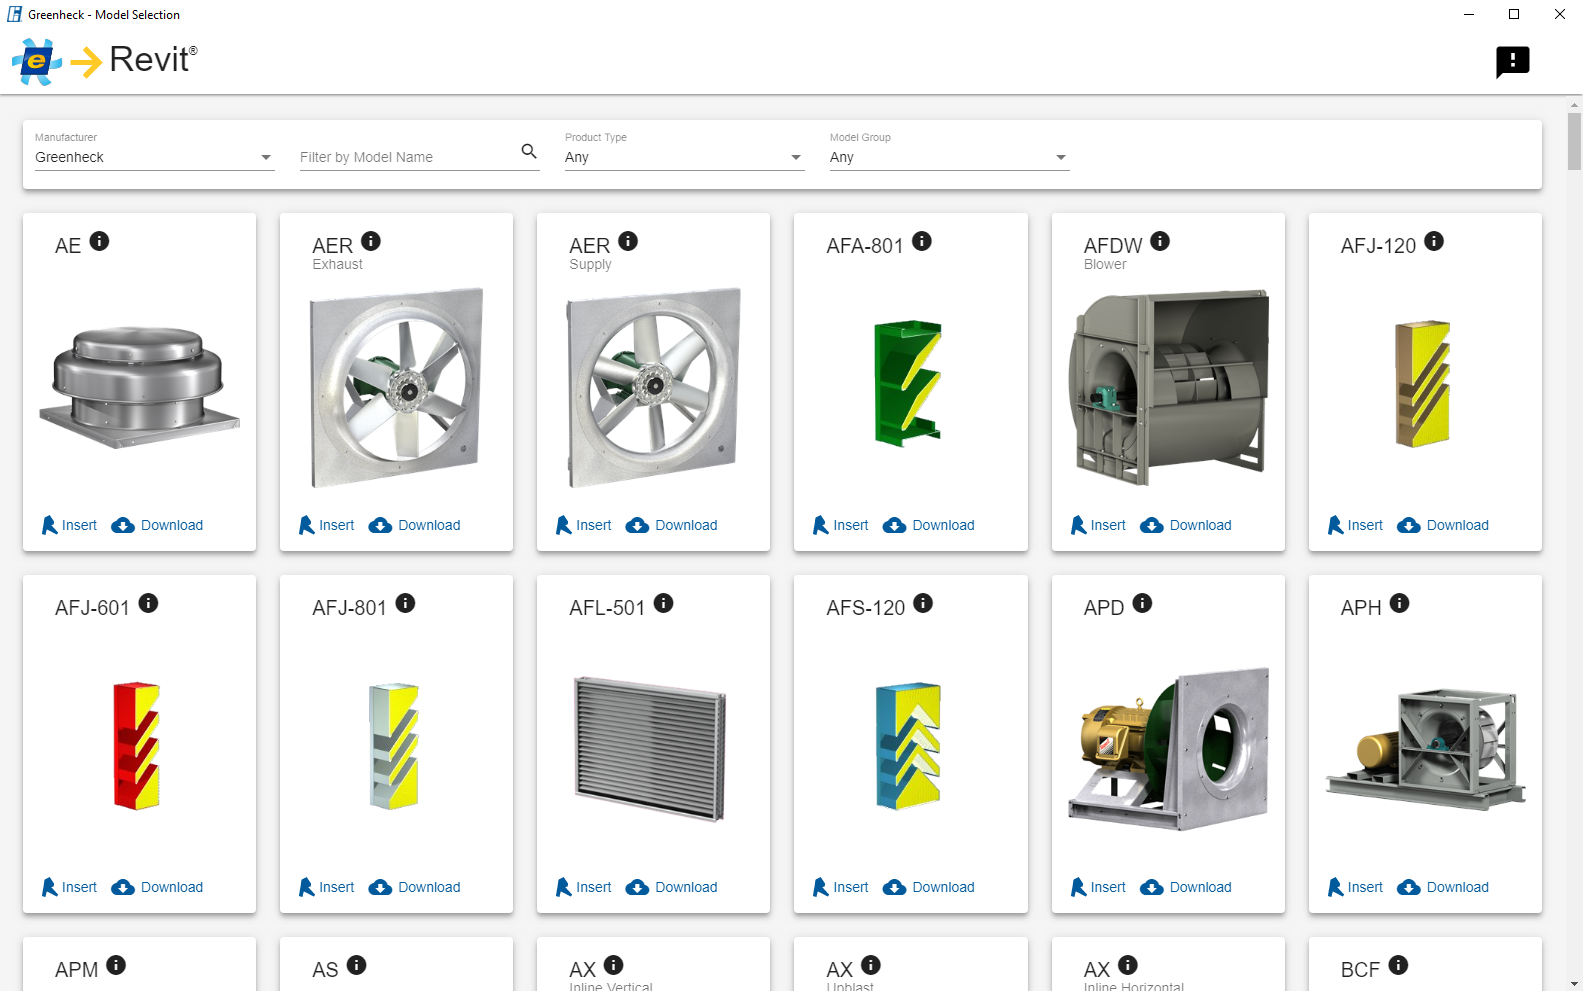View info for AFJ-801
Screen dimensions: 1583x991
405,603
